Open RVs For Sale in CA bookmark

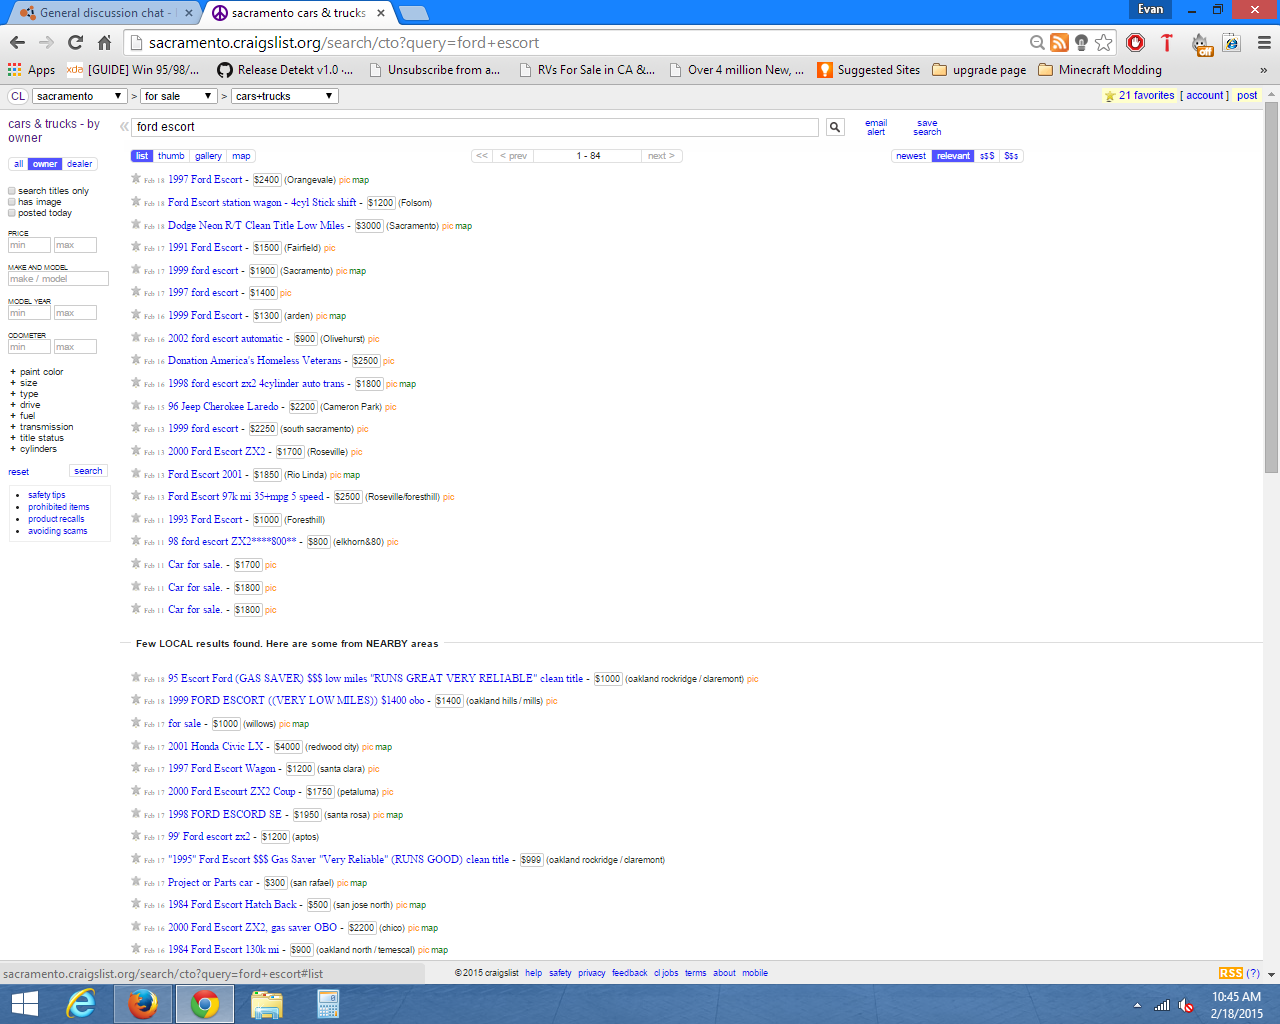pos(587,70)
